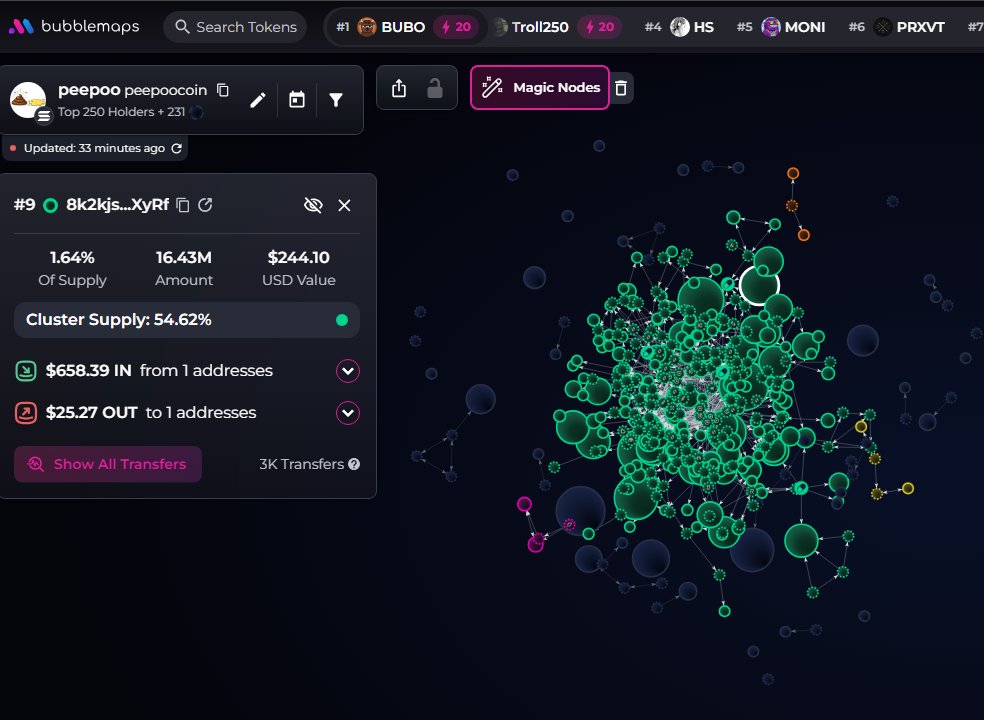984x720 pixels.
Task: Click the trash delete icon
Action: click(x=621, y=88)
